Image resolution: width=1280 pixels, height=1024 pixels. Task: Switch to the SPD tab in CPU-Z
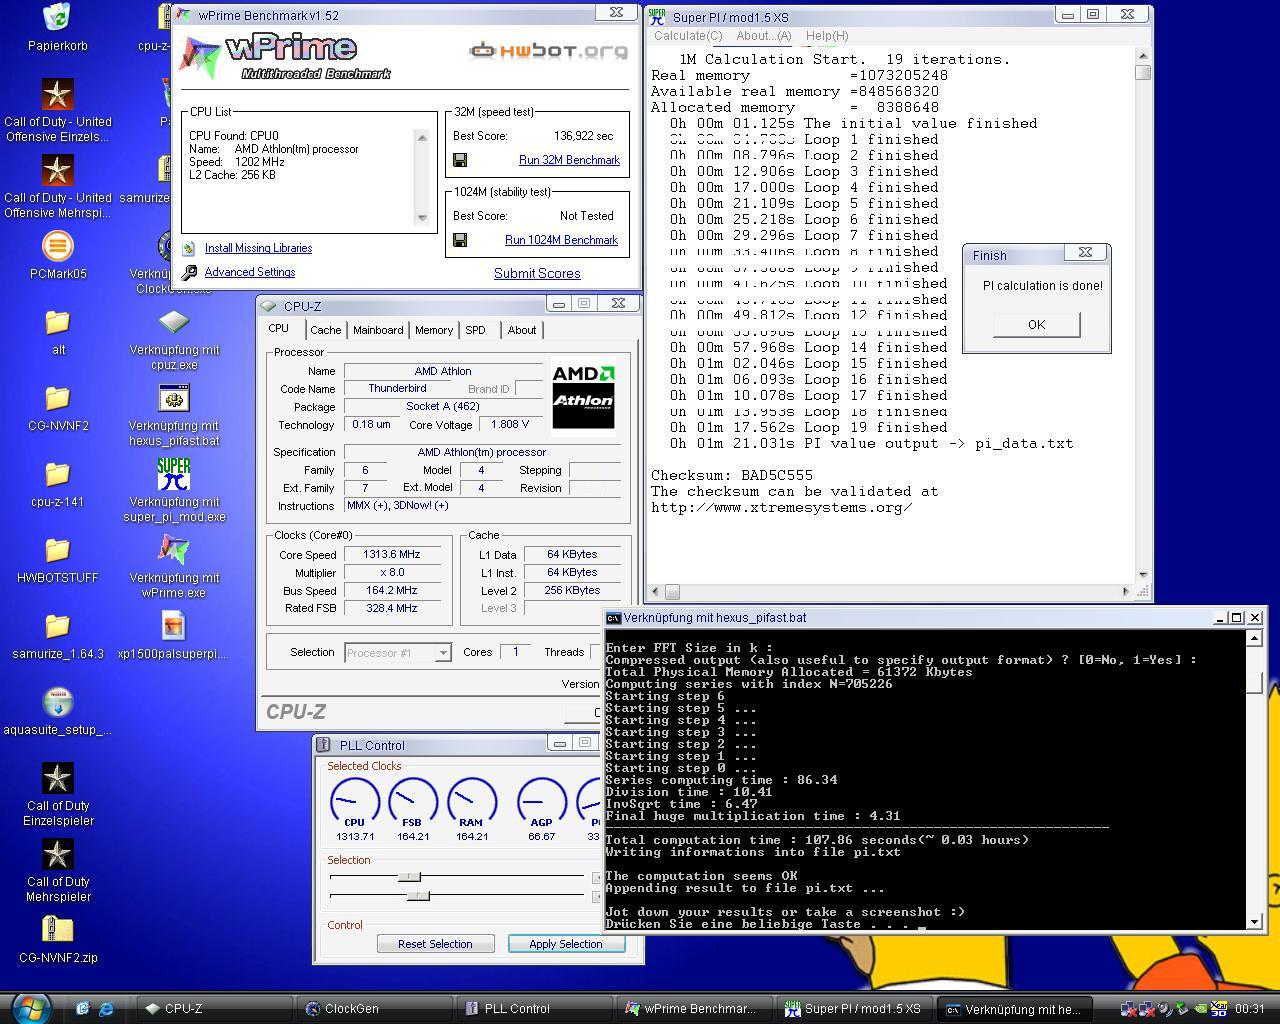point(475,330)
